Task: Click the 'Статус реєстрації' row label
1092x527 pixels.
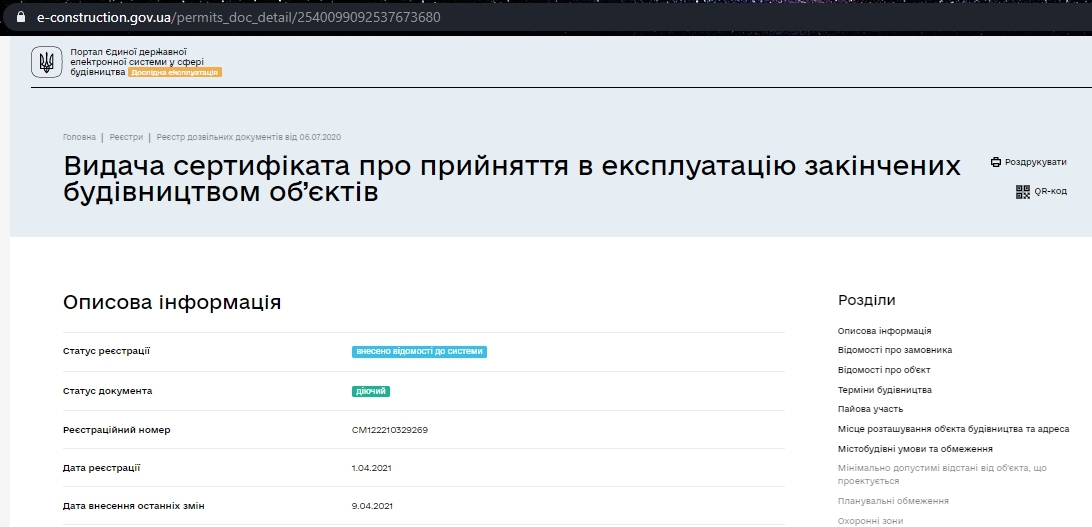Action: tap(107, 351)
